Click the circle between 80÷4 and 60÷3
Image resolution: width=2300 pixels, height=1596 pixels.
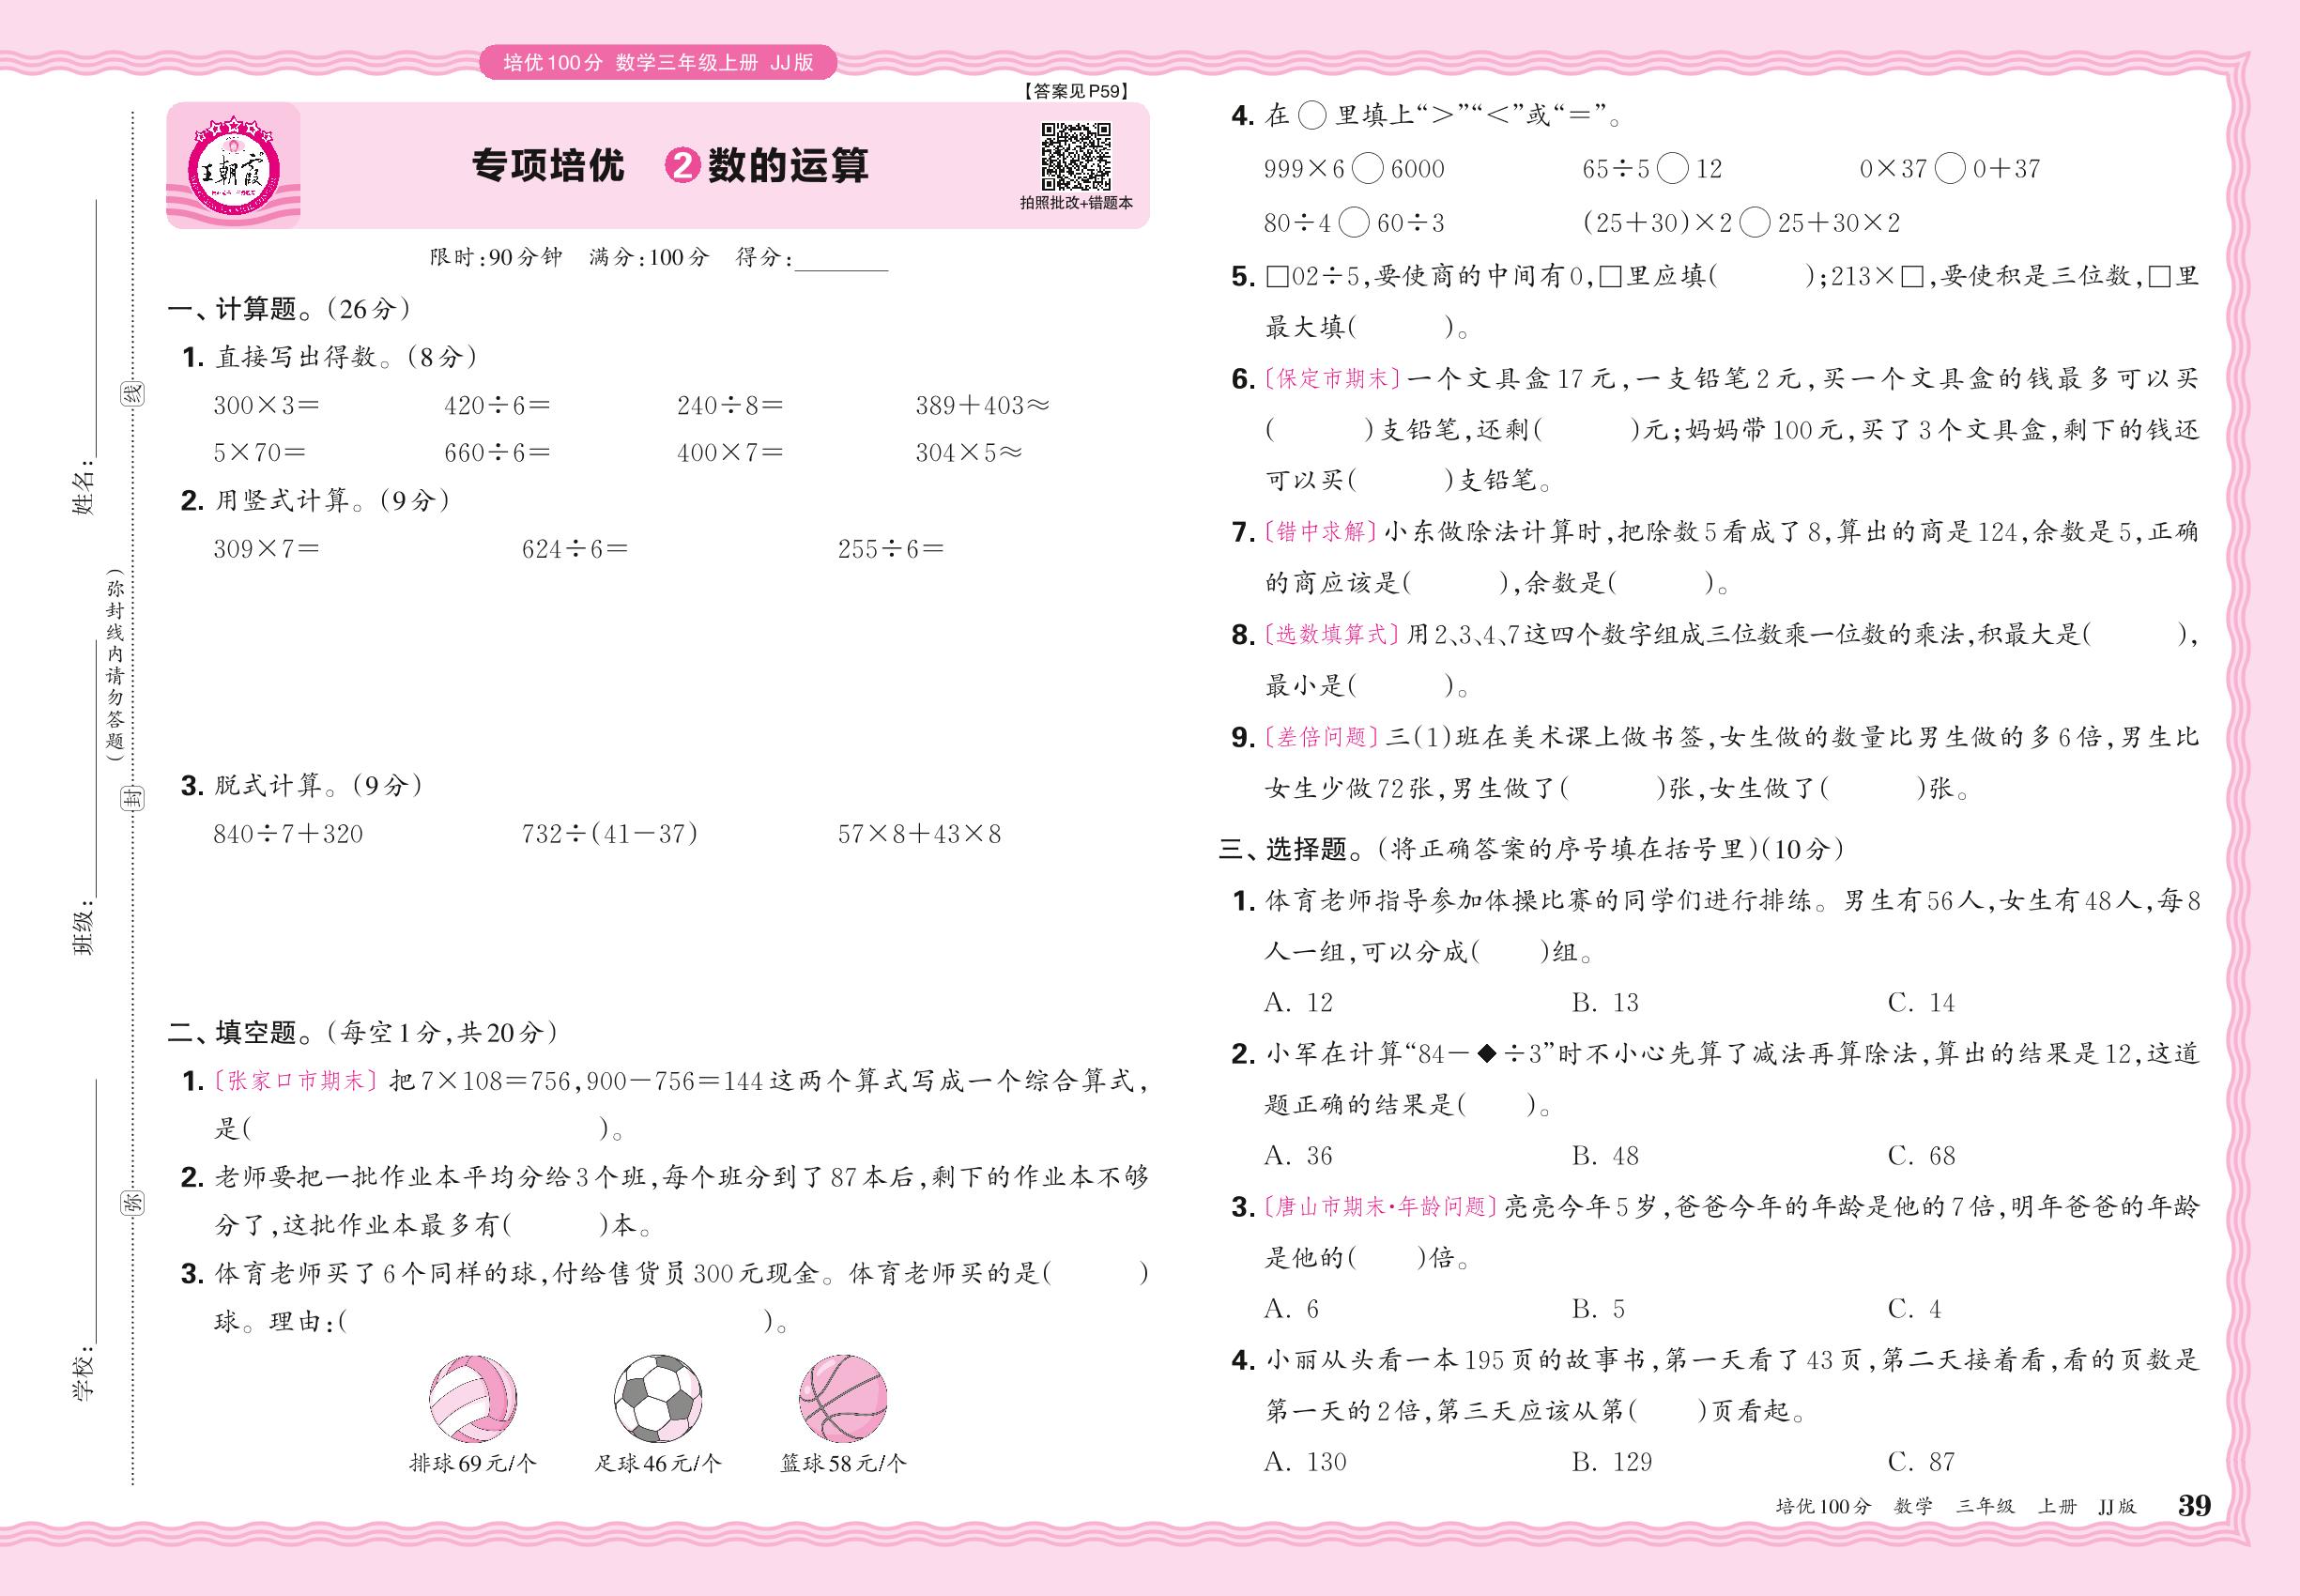tap(1353, 223)
